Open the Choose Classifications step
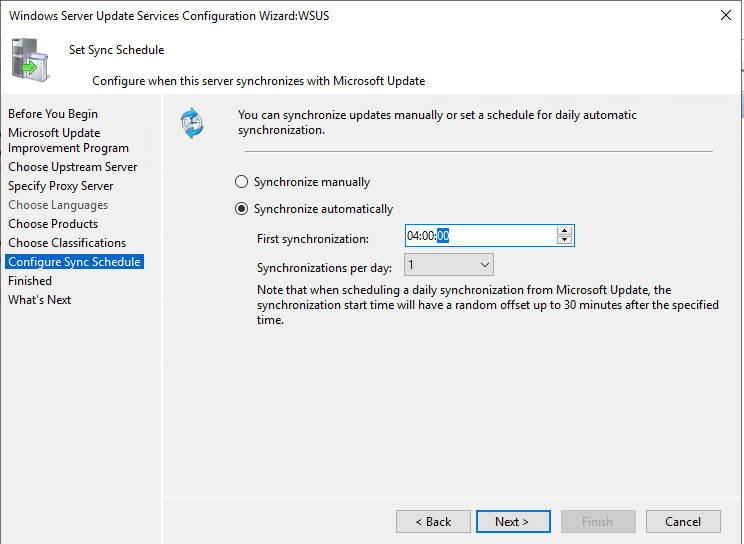The image size is (744, 544). tap(67, 243)
